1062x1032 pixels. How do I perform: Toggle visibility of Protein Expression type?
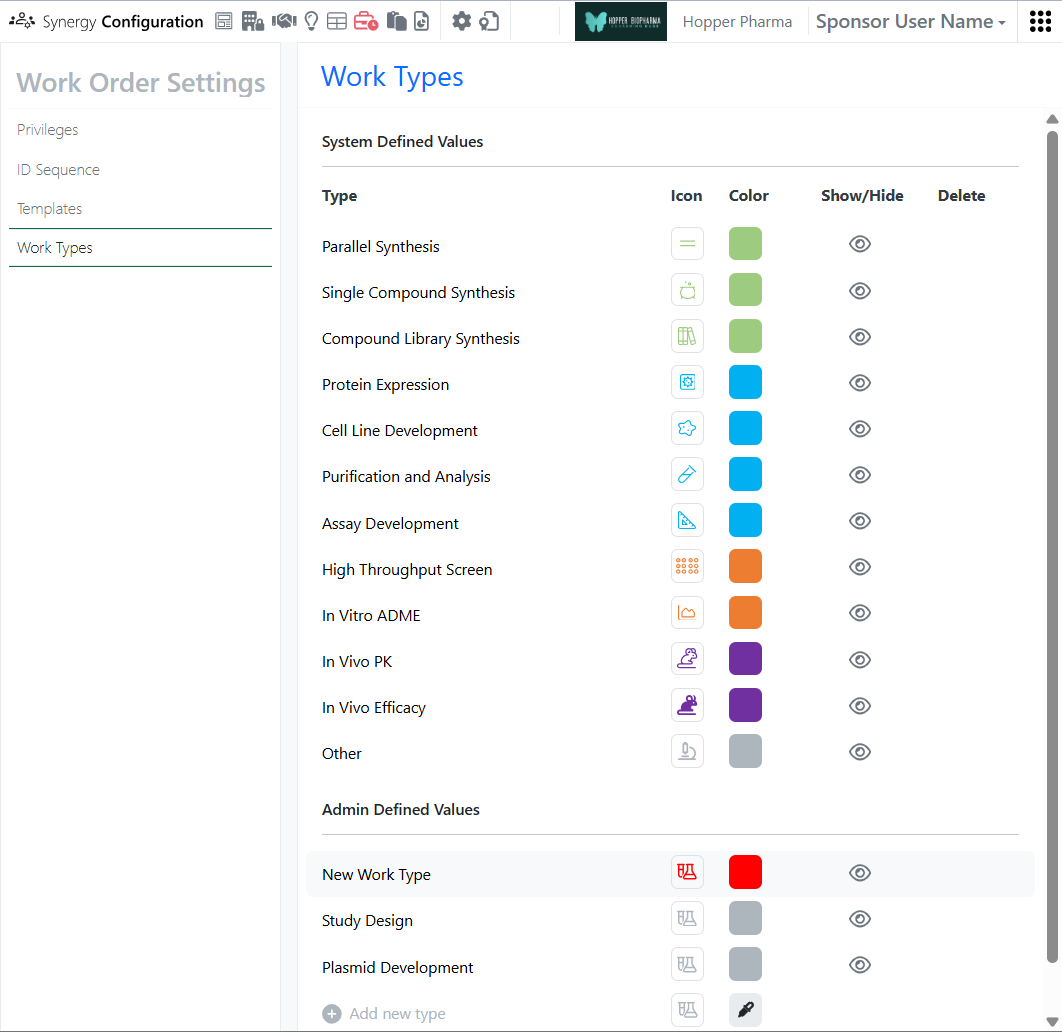(x=859, y=383)
